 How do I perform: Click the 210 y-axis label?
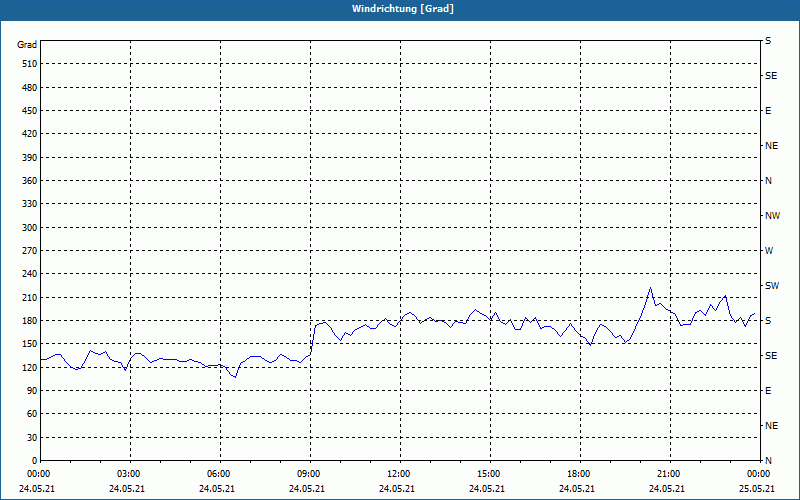tap(30, 297)
